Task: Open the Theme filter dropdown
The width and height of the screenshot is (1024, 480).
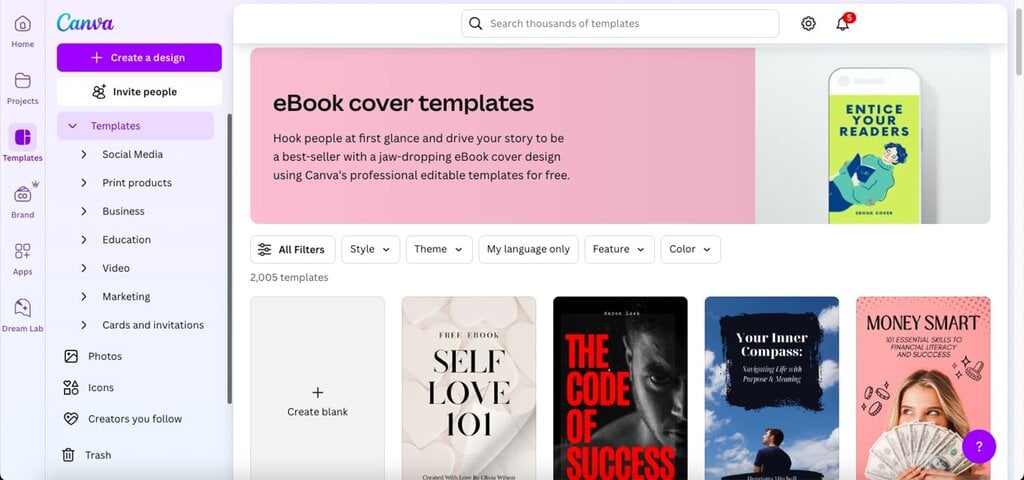Action: coord(439,249)
